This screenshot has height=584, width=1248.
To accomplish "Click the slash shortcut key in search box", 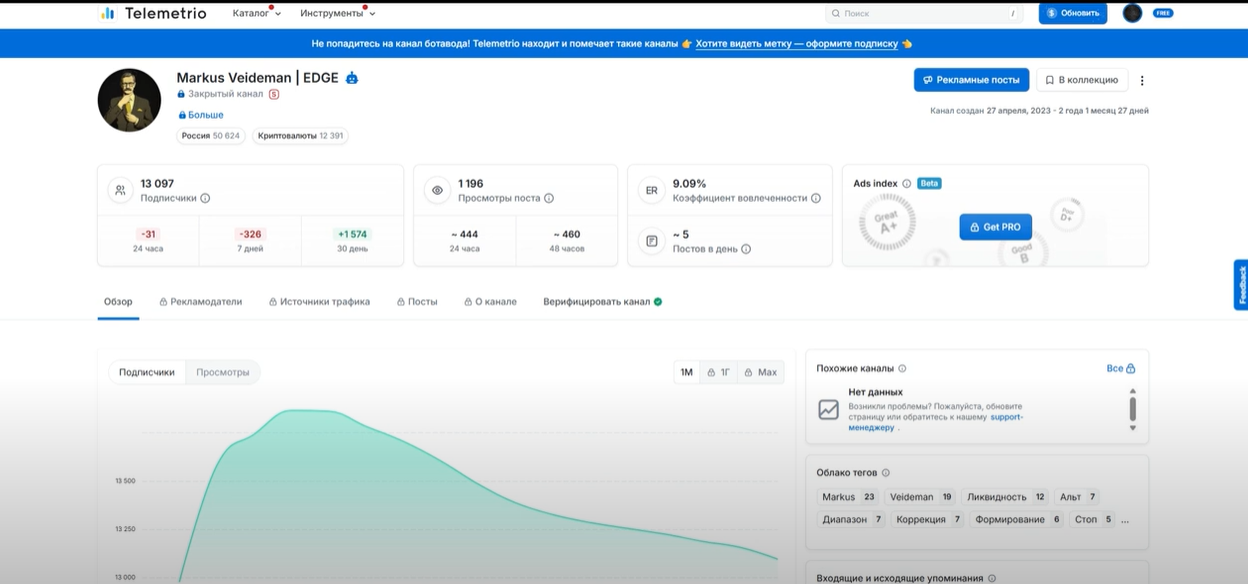I will (1013, 13).
